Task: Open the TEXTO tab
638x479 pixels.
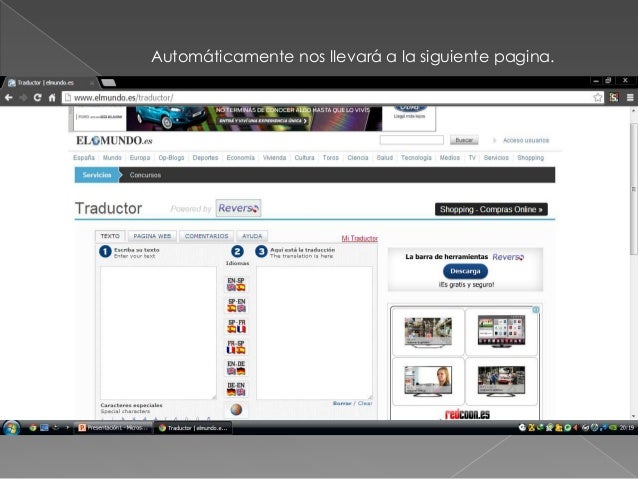Action: click(x=110, y=236)
